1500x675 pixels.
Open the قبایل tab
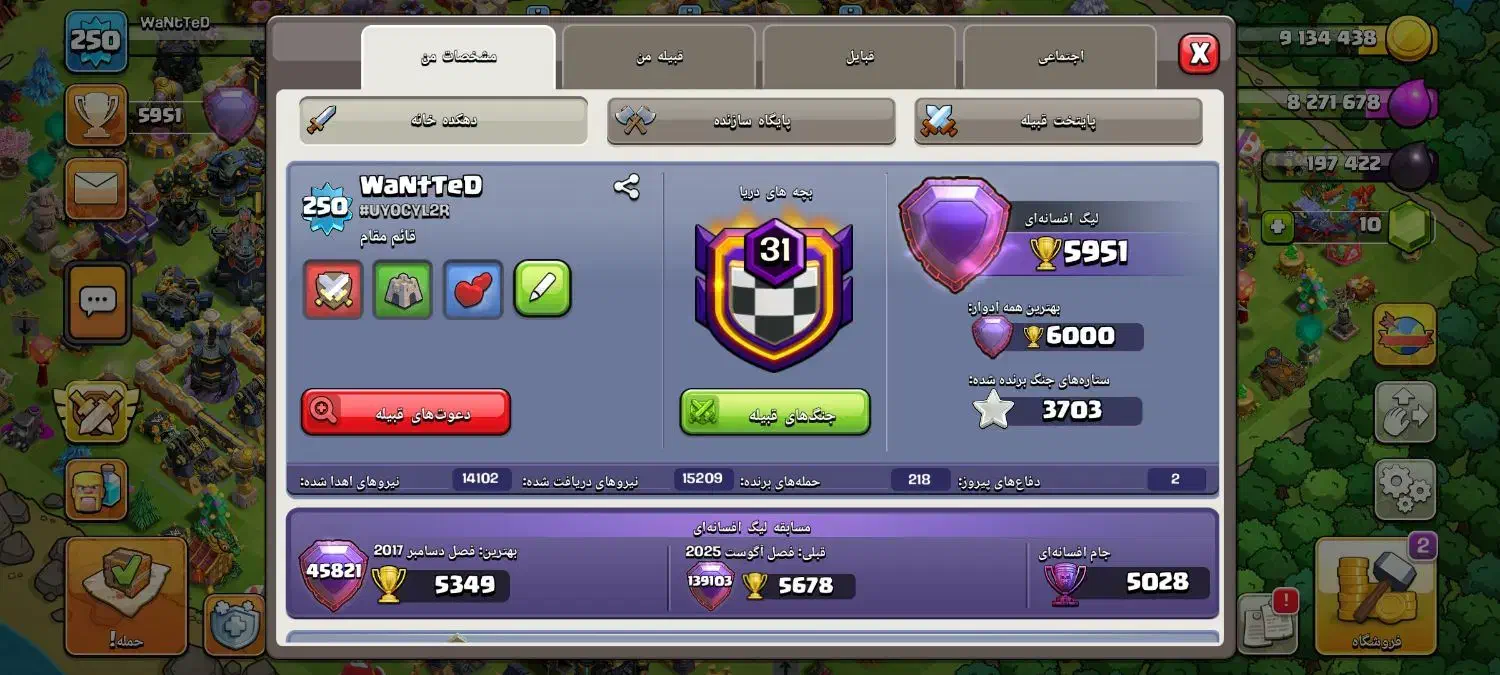[x=860, y=57]
